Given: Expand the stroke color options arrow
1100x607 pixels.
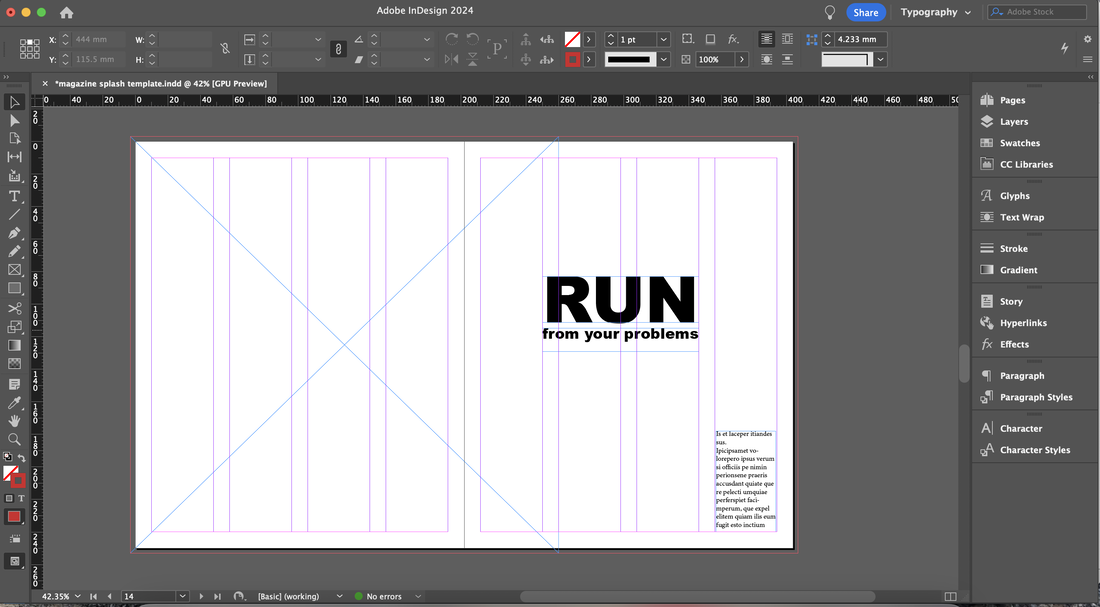Looking at the screenshot, I should coord(589,60).
